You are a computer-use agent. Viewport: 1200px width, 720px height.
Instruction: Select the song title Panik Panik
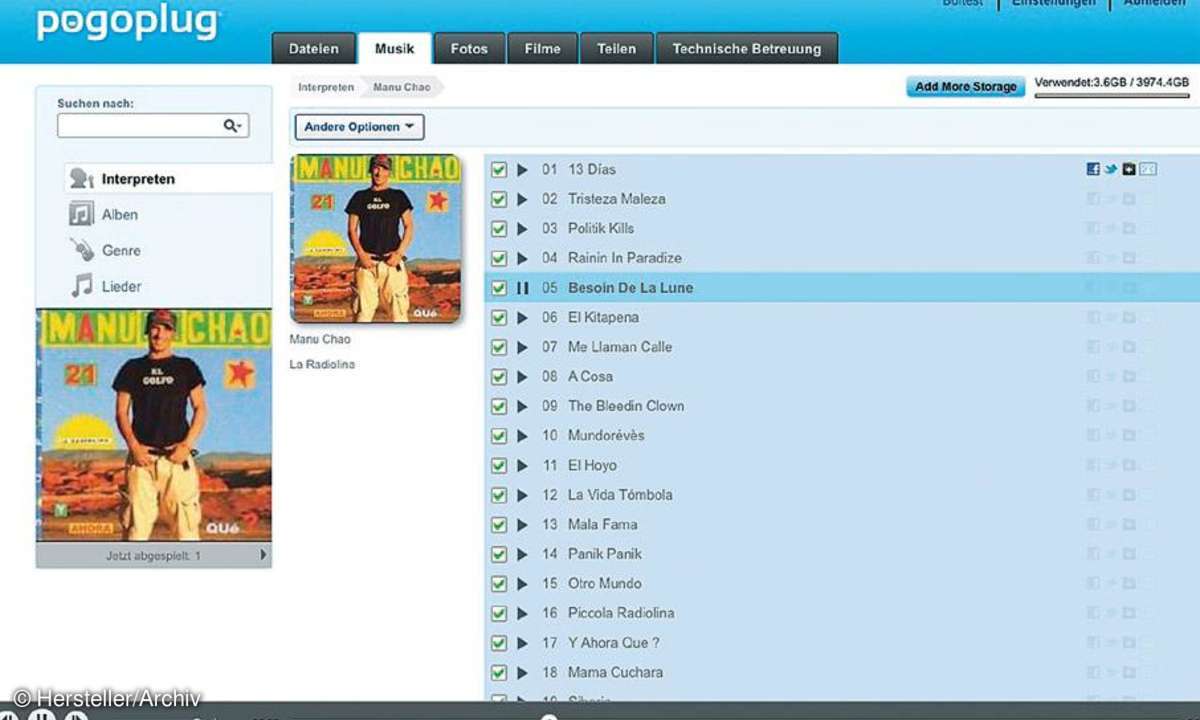tap(605, 554)
